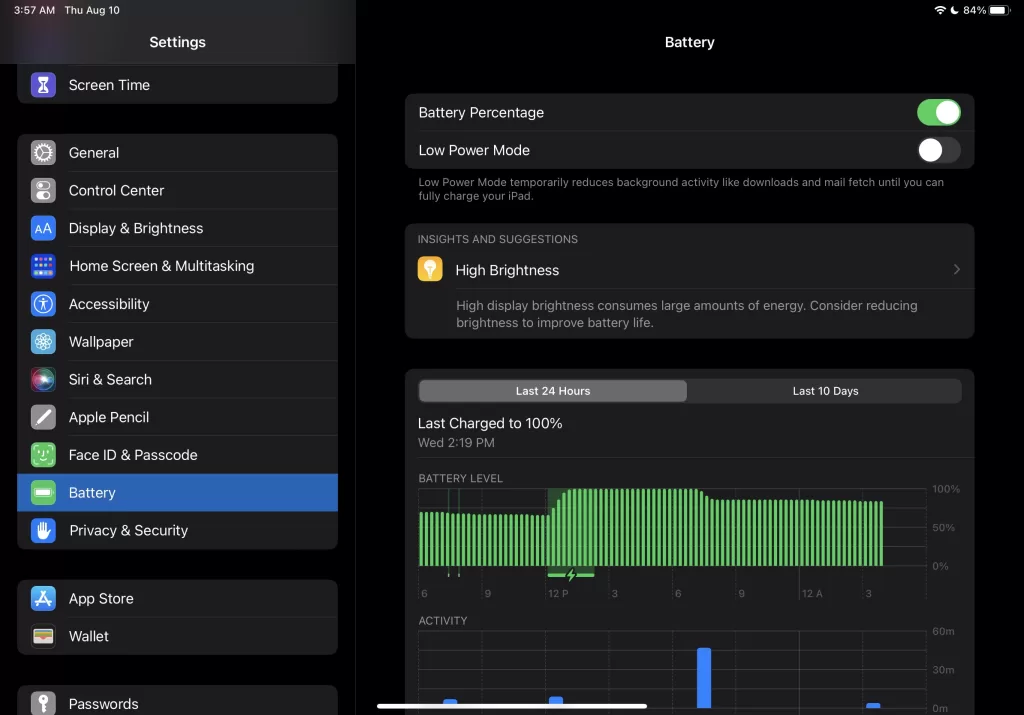Screen dimensions: 1024x715
Task: Tap the Control Center switches icon
Action: pos(43,191)
